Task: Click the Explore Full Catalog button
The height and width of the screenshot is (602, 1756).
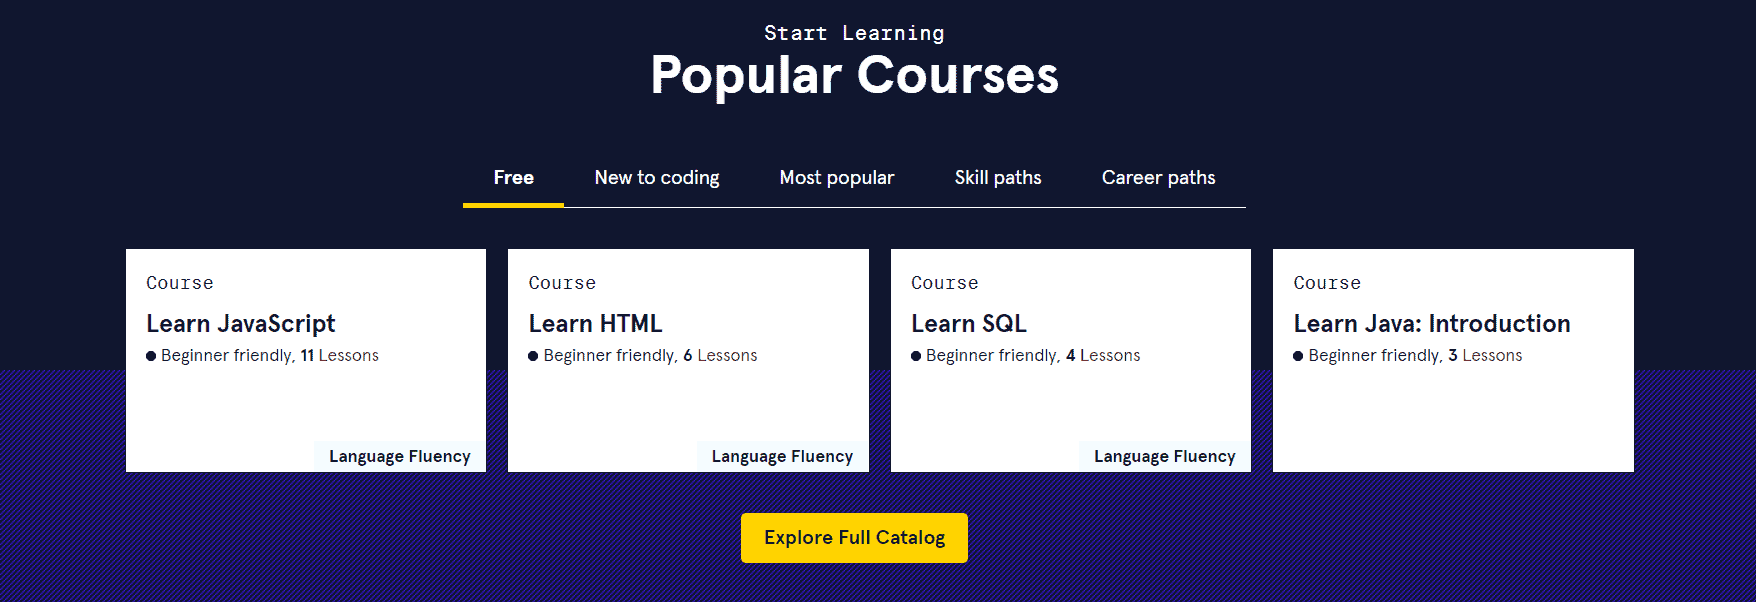Action: pyautogui.click(x=853, y=537)
